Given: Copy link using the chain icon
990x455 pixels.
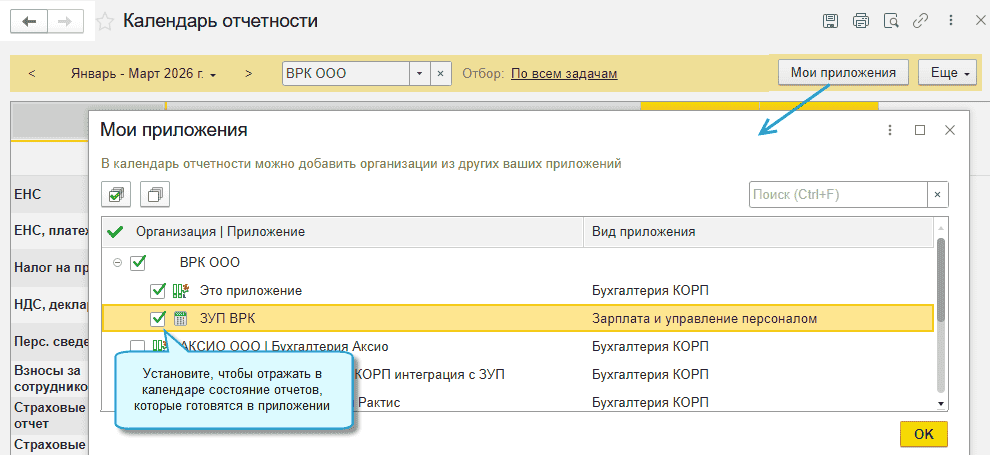Looking at the screenshot, I should (x=919, y=20).
